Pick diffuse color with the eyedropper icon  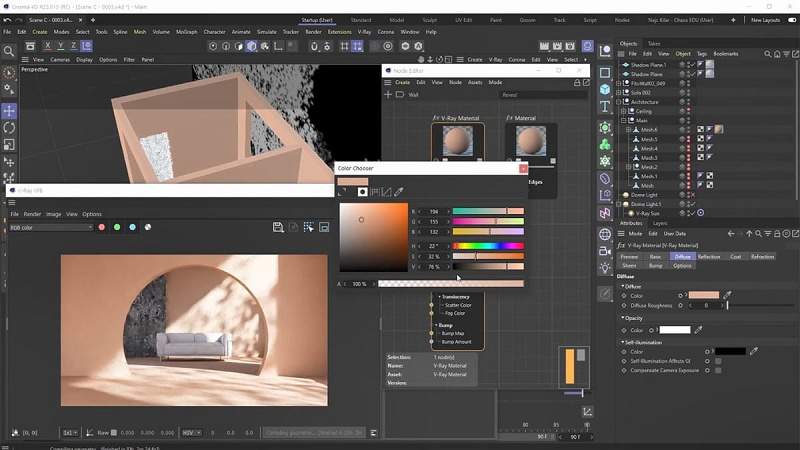727,296
